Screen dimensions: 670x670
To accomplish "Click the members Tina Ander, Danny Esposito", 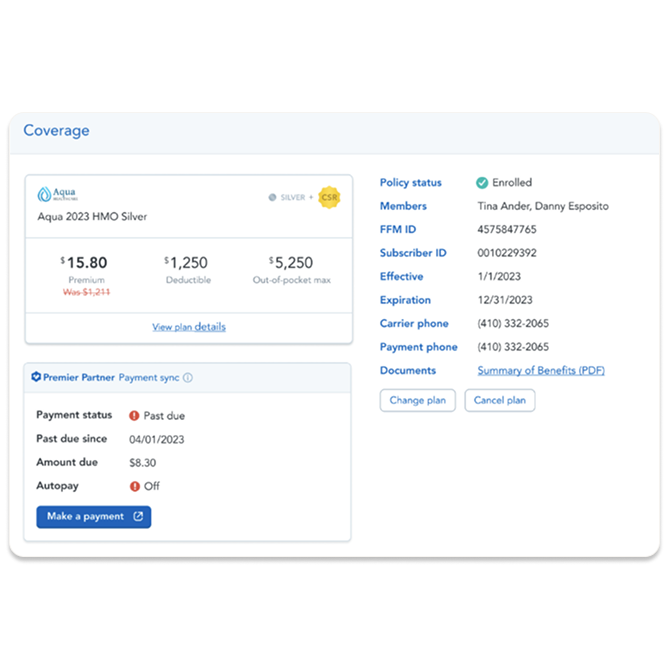I will point(543,206).
